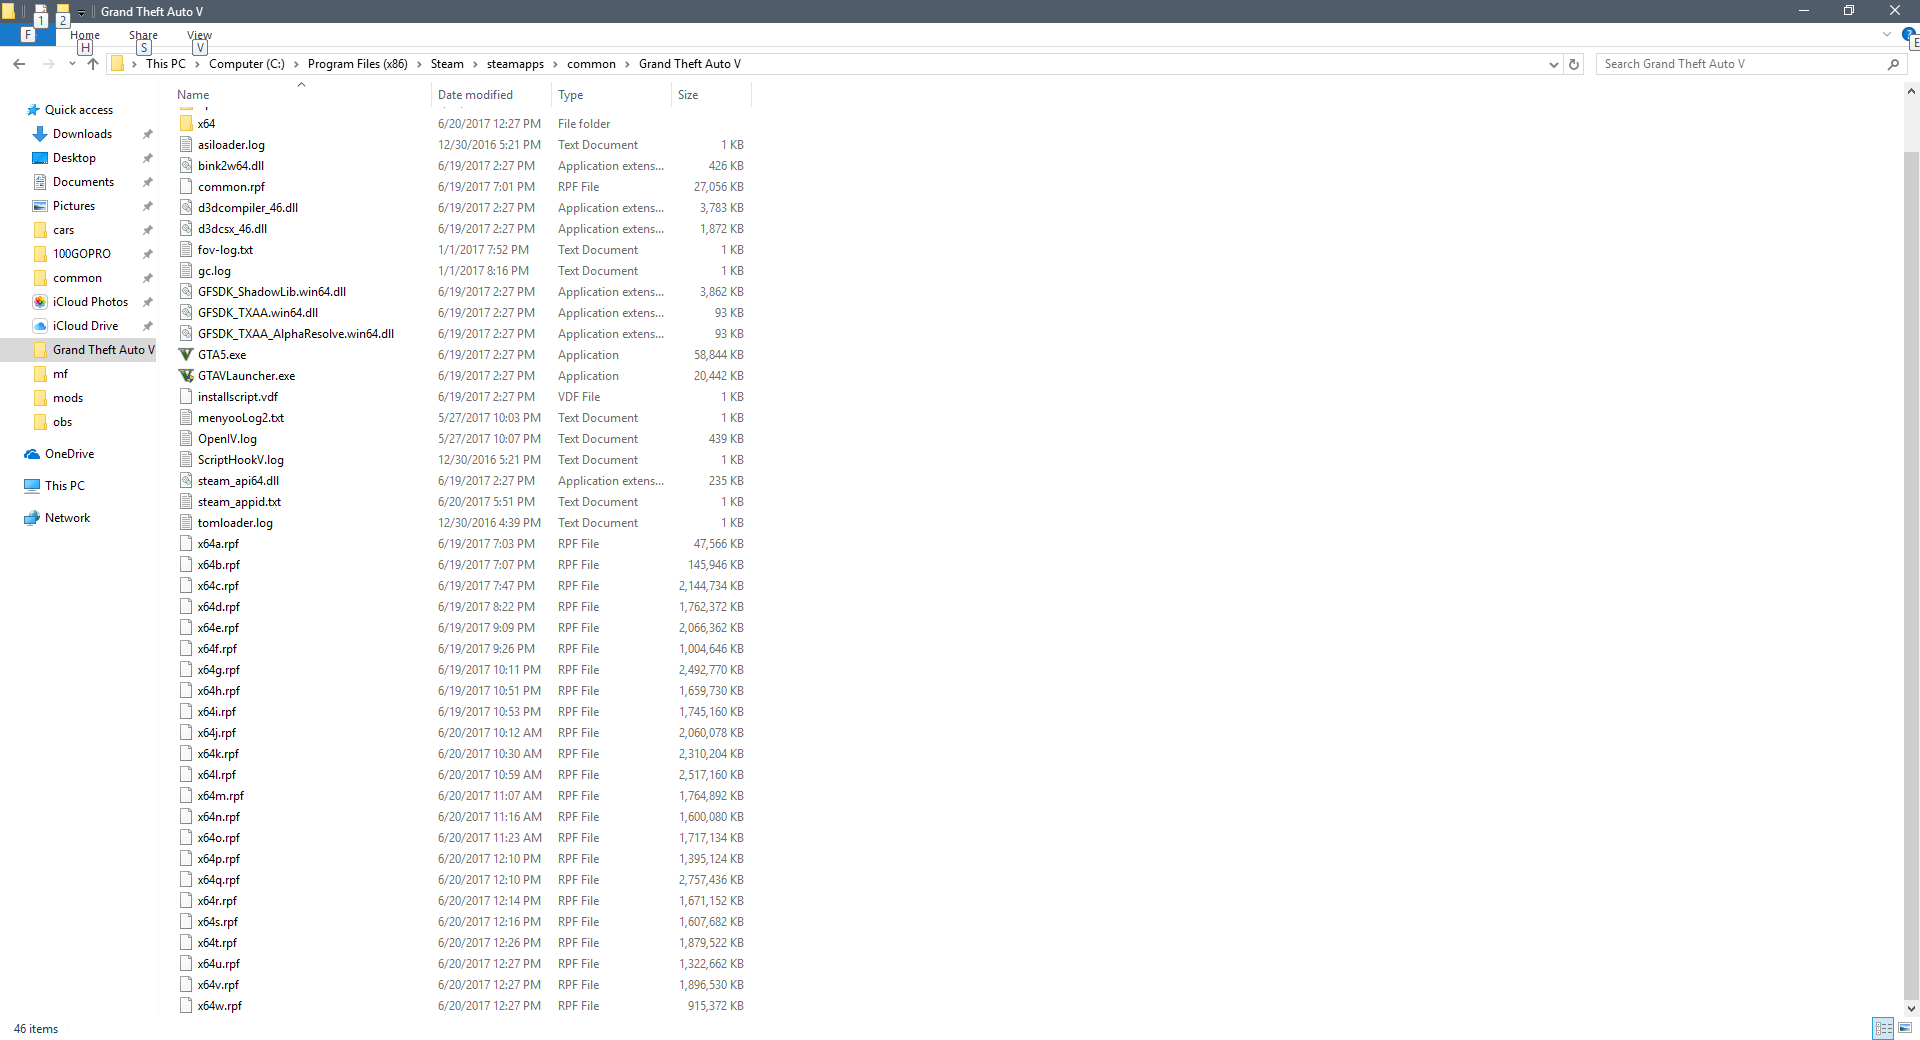Navigate to steamapps in address bar

[515, 64]
